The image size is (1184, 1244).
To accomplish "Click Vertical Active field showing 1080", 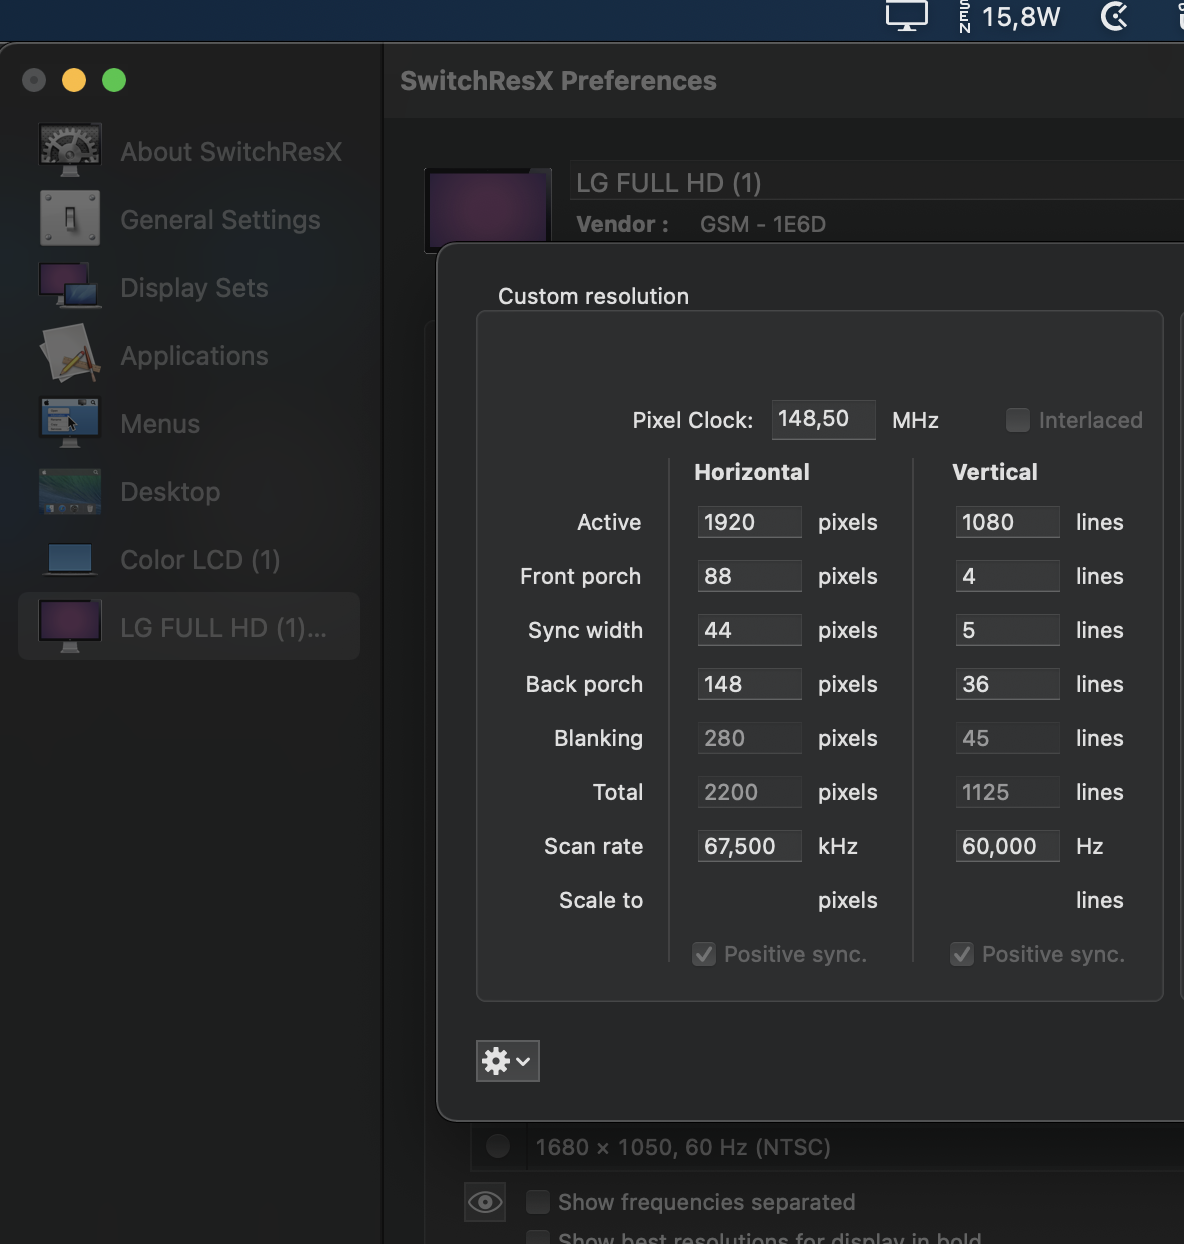I will [1008, 522].
